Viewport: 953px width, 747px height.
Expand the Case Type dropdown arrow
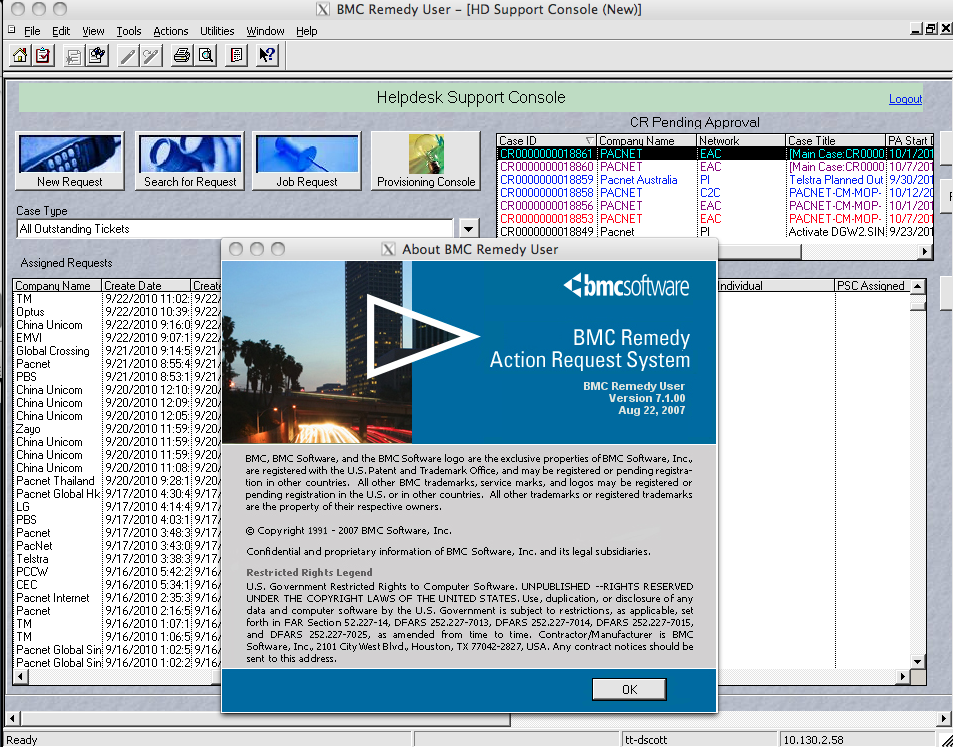(468, 229)
